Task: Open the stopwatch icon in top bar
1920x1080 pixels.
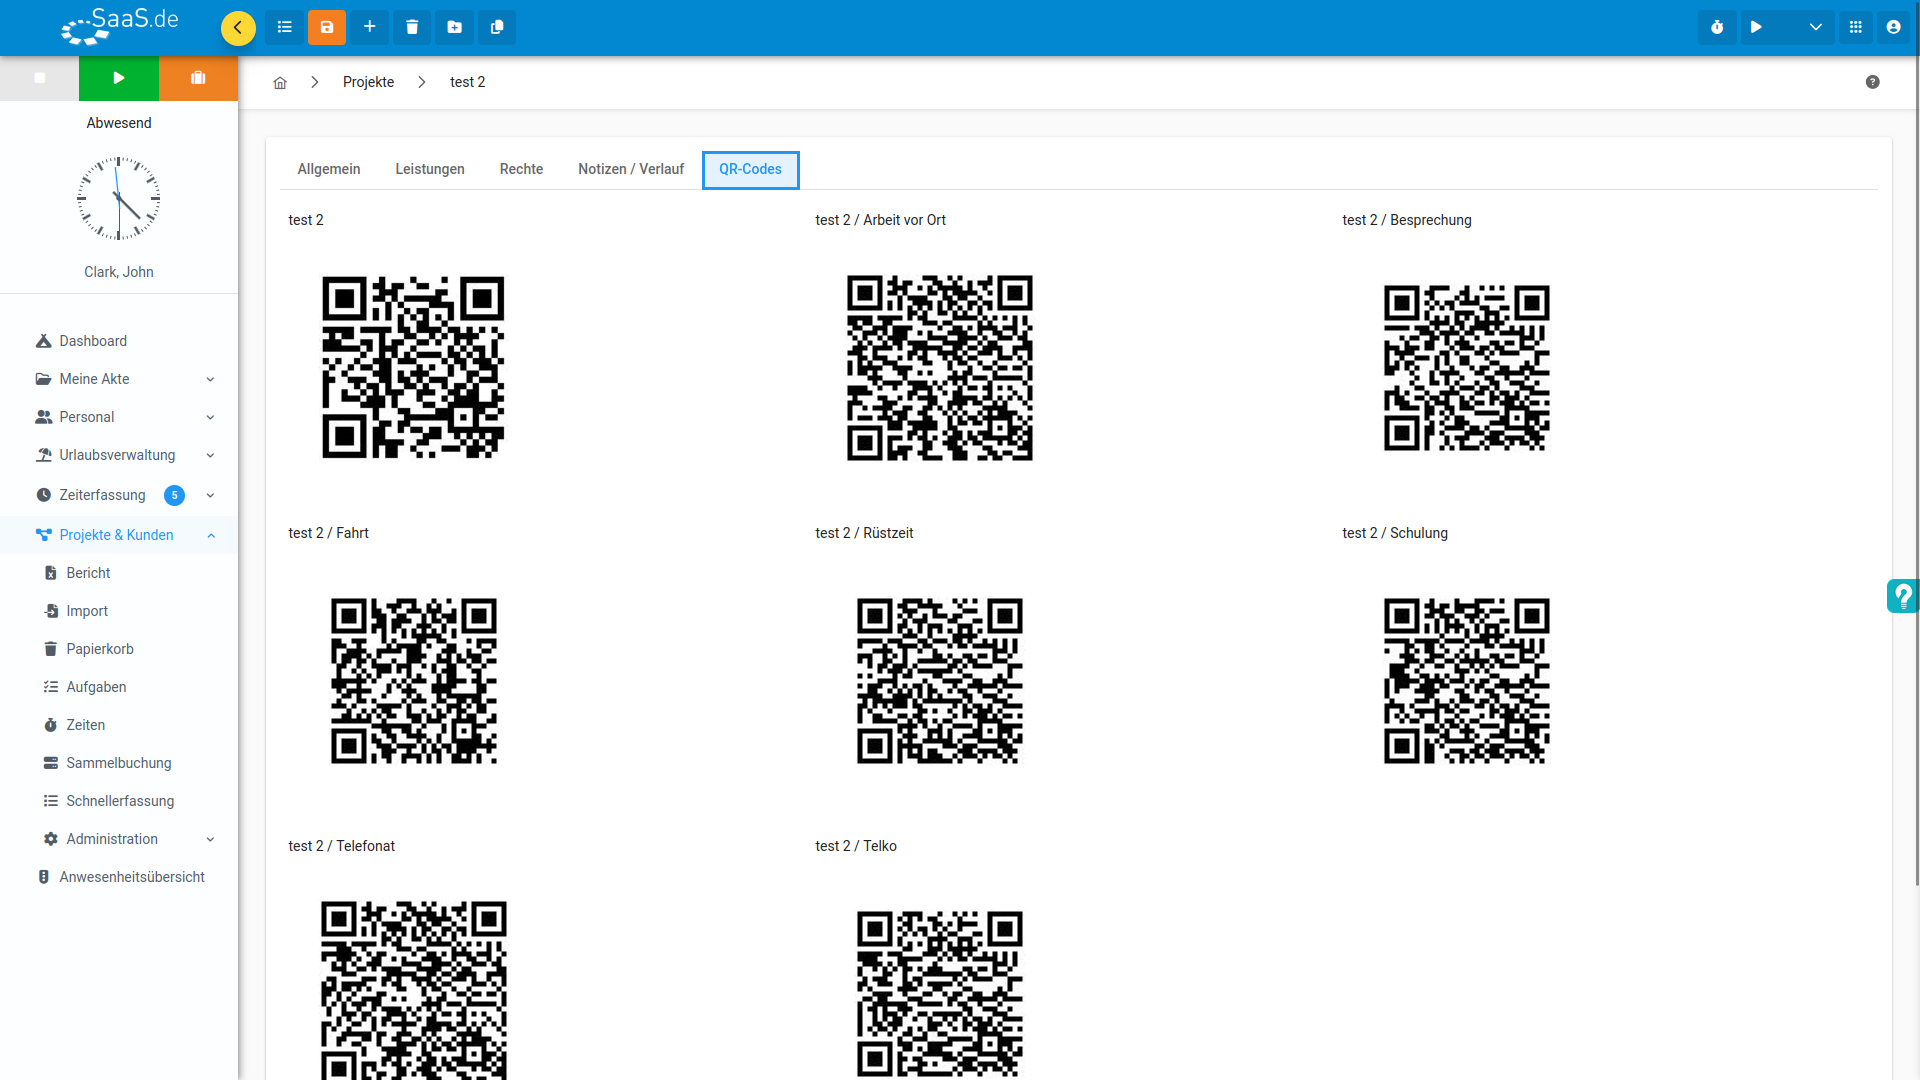Action: (x=1717, y=27)
